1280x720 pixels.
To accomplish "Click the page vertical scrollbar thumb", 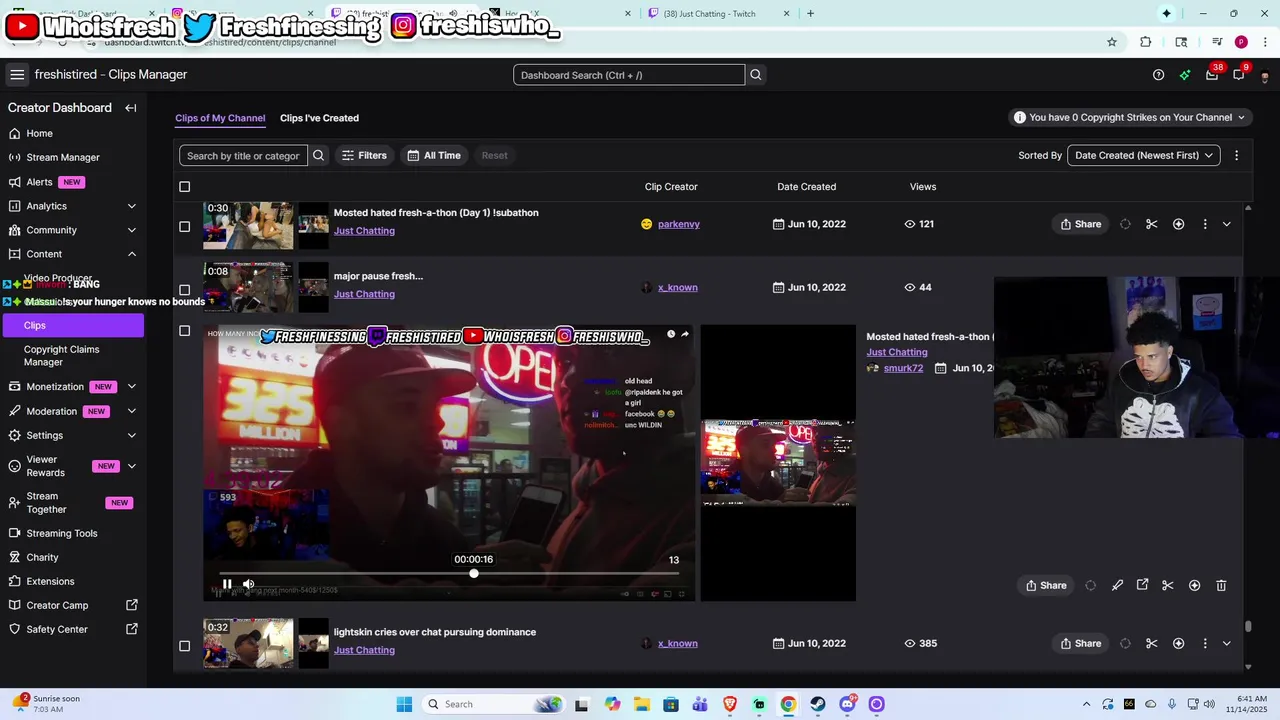I will [1248, 627].
